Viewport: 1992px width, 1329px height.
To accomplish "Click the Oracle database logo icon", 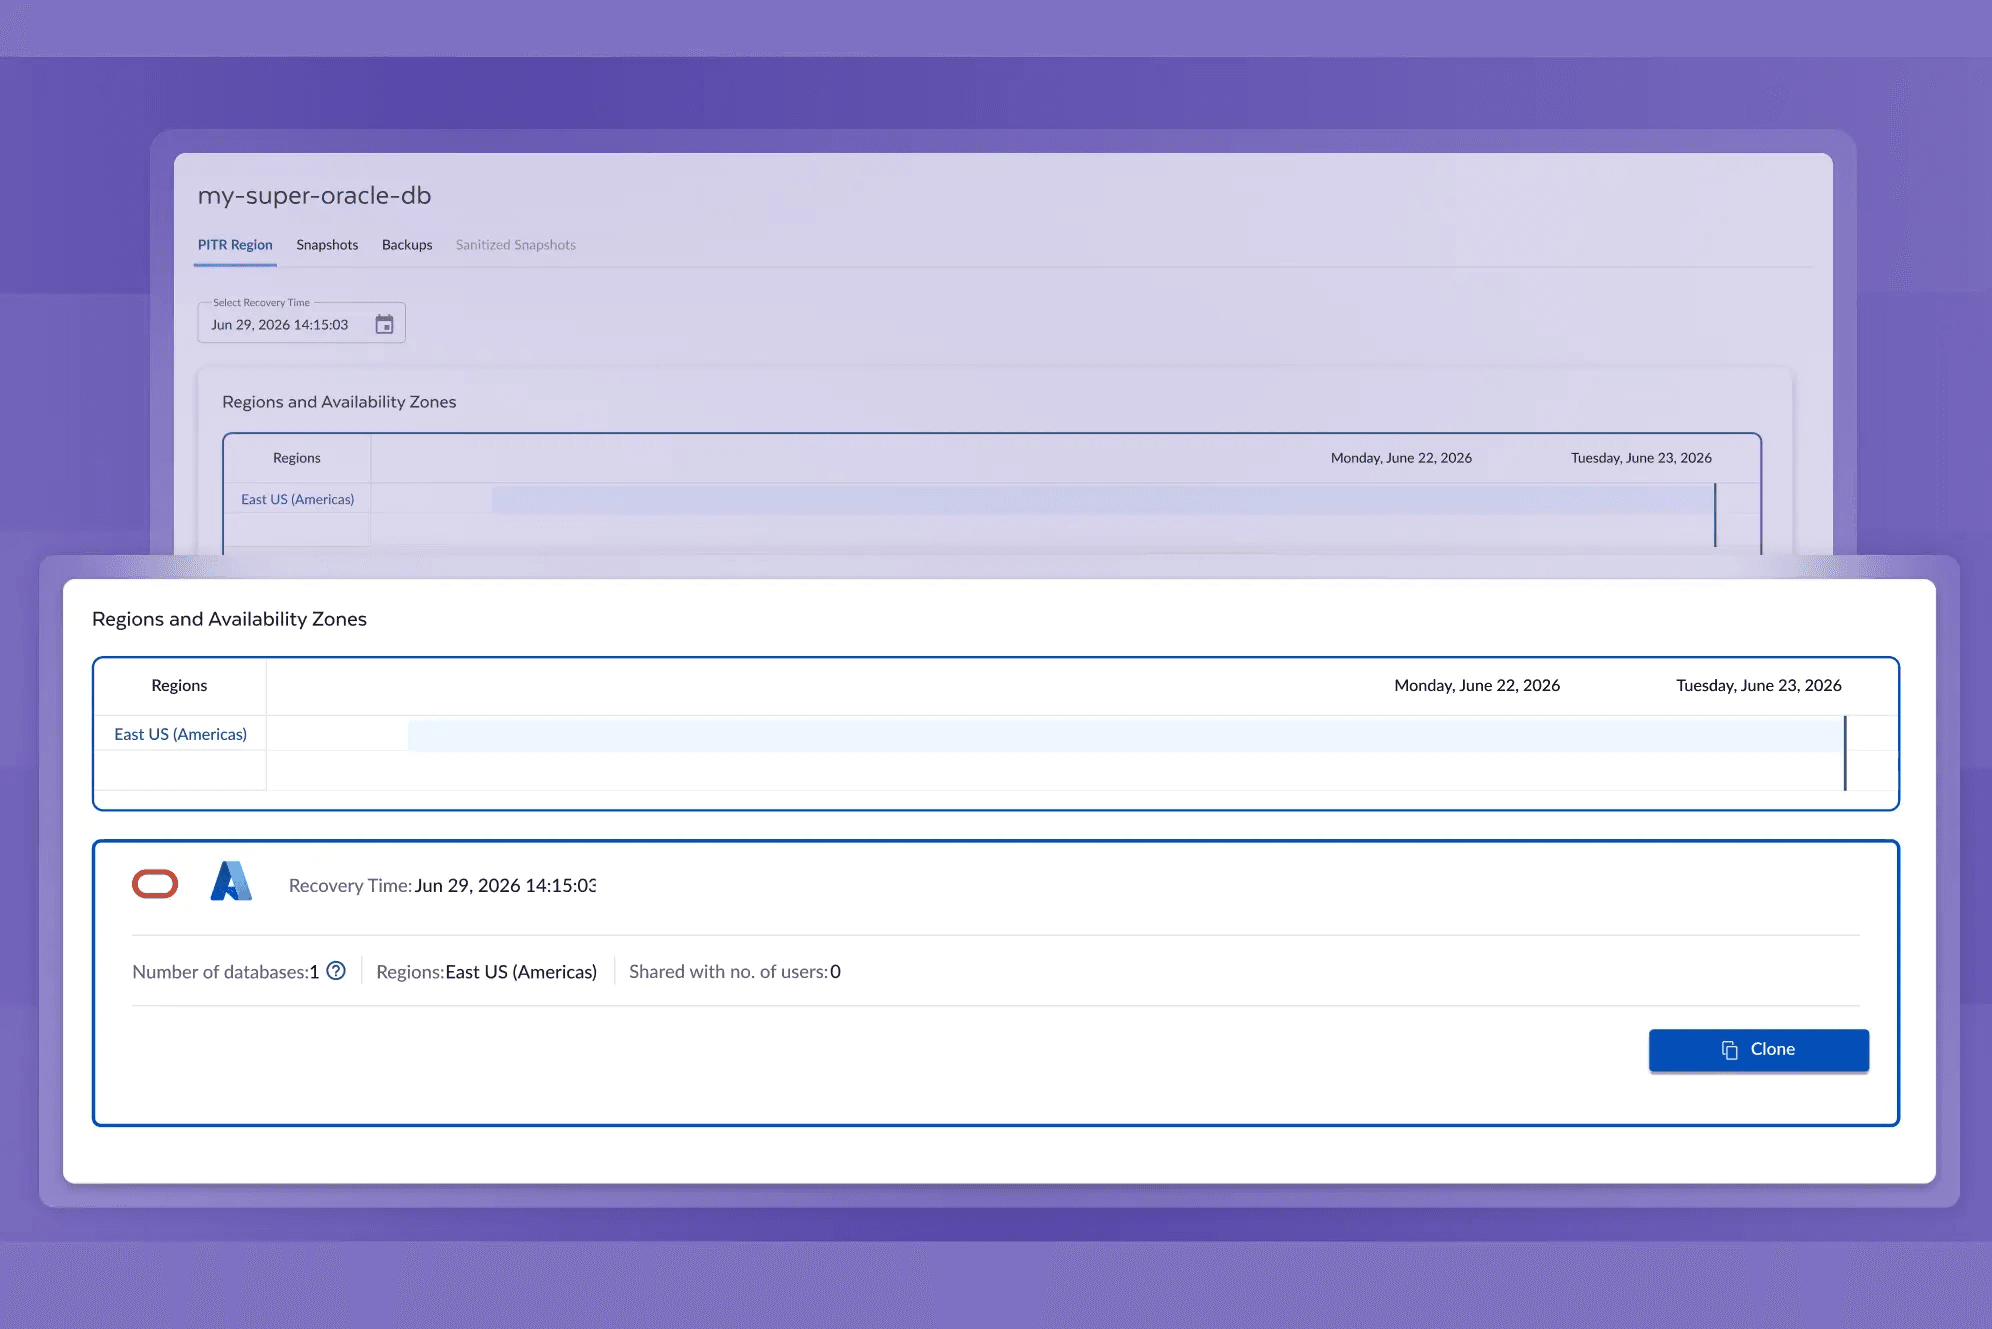I will coord(155,884).
